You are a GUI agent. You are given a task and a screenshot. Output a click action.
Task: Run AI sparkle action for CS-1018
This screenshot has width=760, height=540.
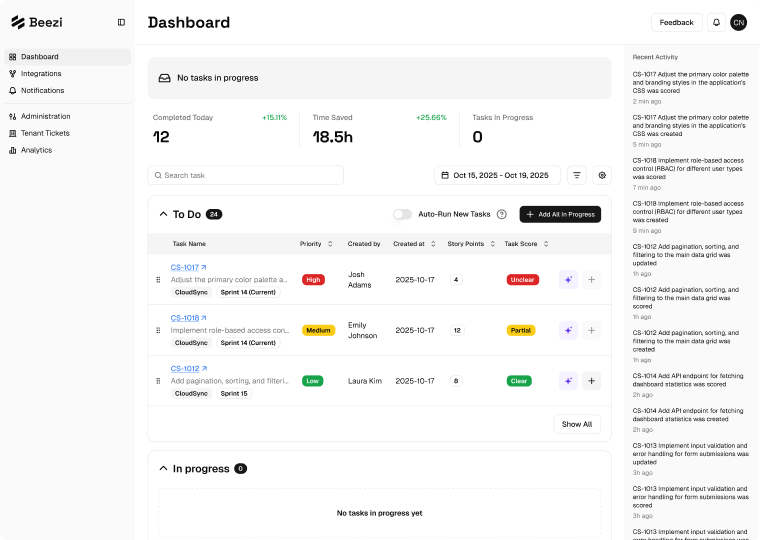pyautogui.click(x=568, y=331)
